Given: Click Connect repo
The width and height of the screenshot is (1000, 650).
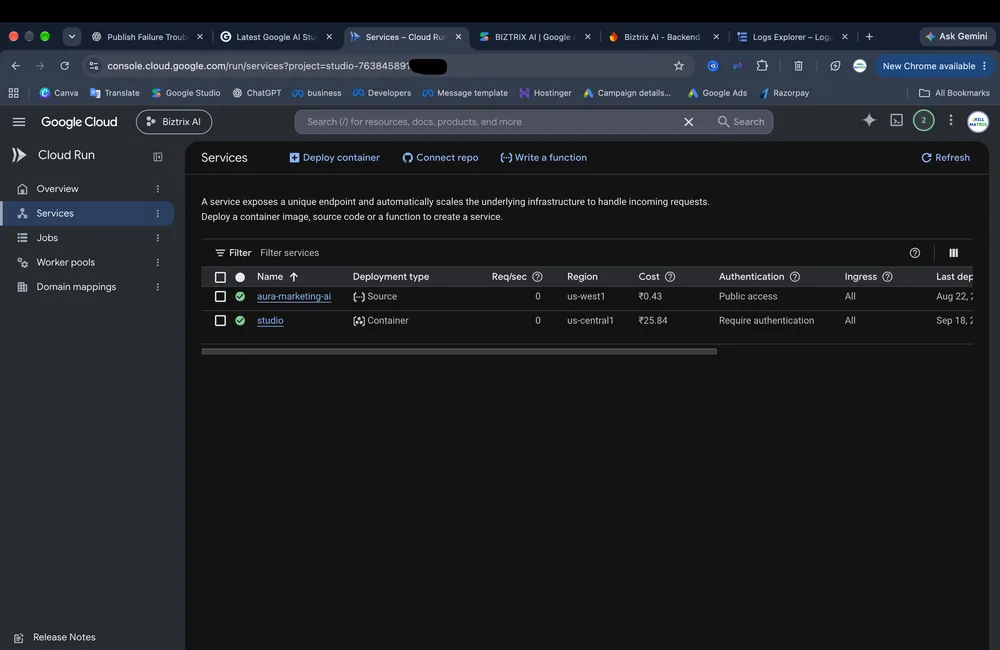Looking at the screenshot, I should pos(440,158).
